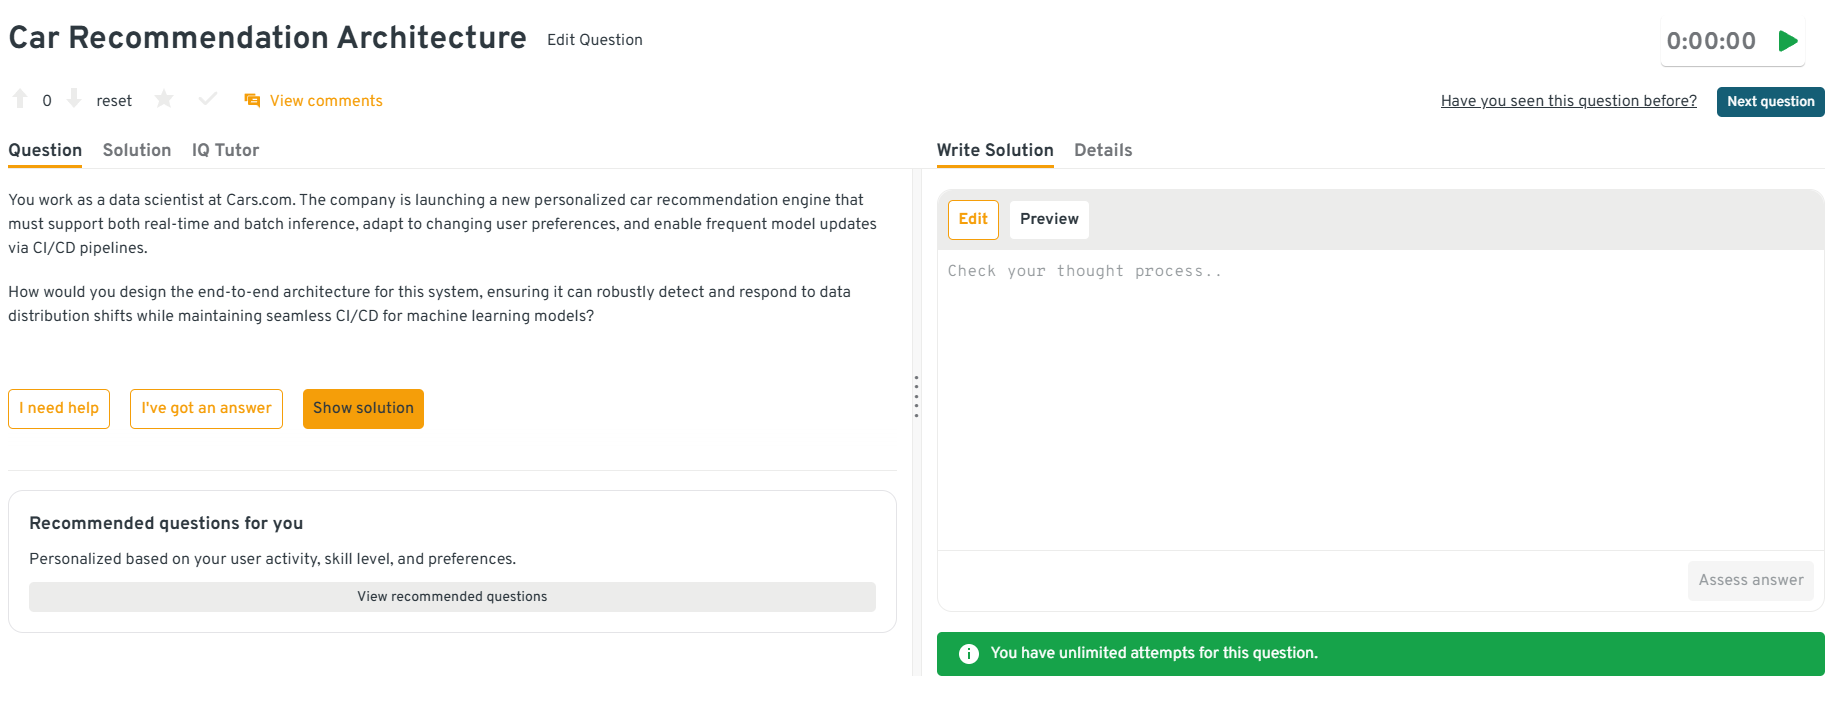This screenshot has width=1843, height=703.
Task: Downvote the question with the down arrow
Action: coord(74,99)
